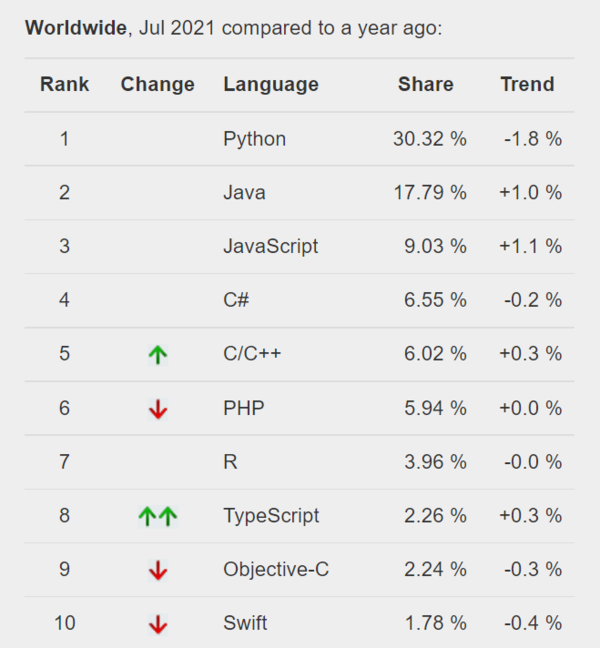Select the Java language entry
Viewport: 600px width, 648px height.
[x=244, y=192]
